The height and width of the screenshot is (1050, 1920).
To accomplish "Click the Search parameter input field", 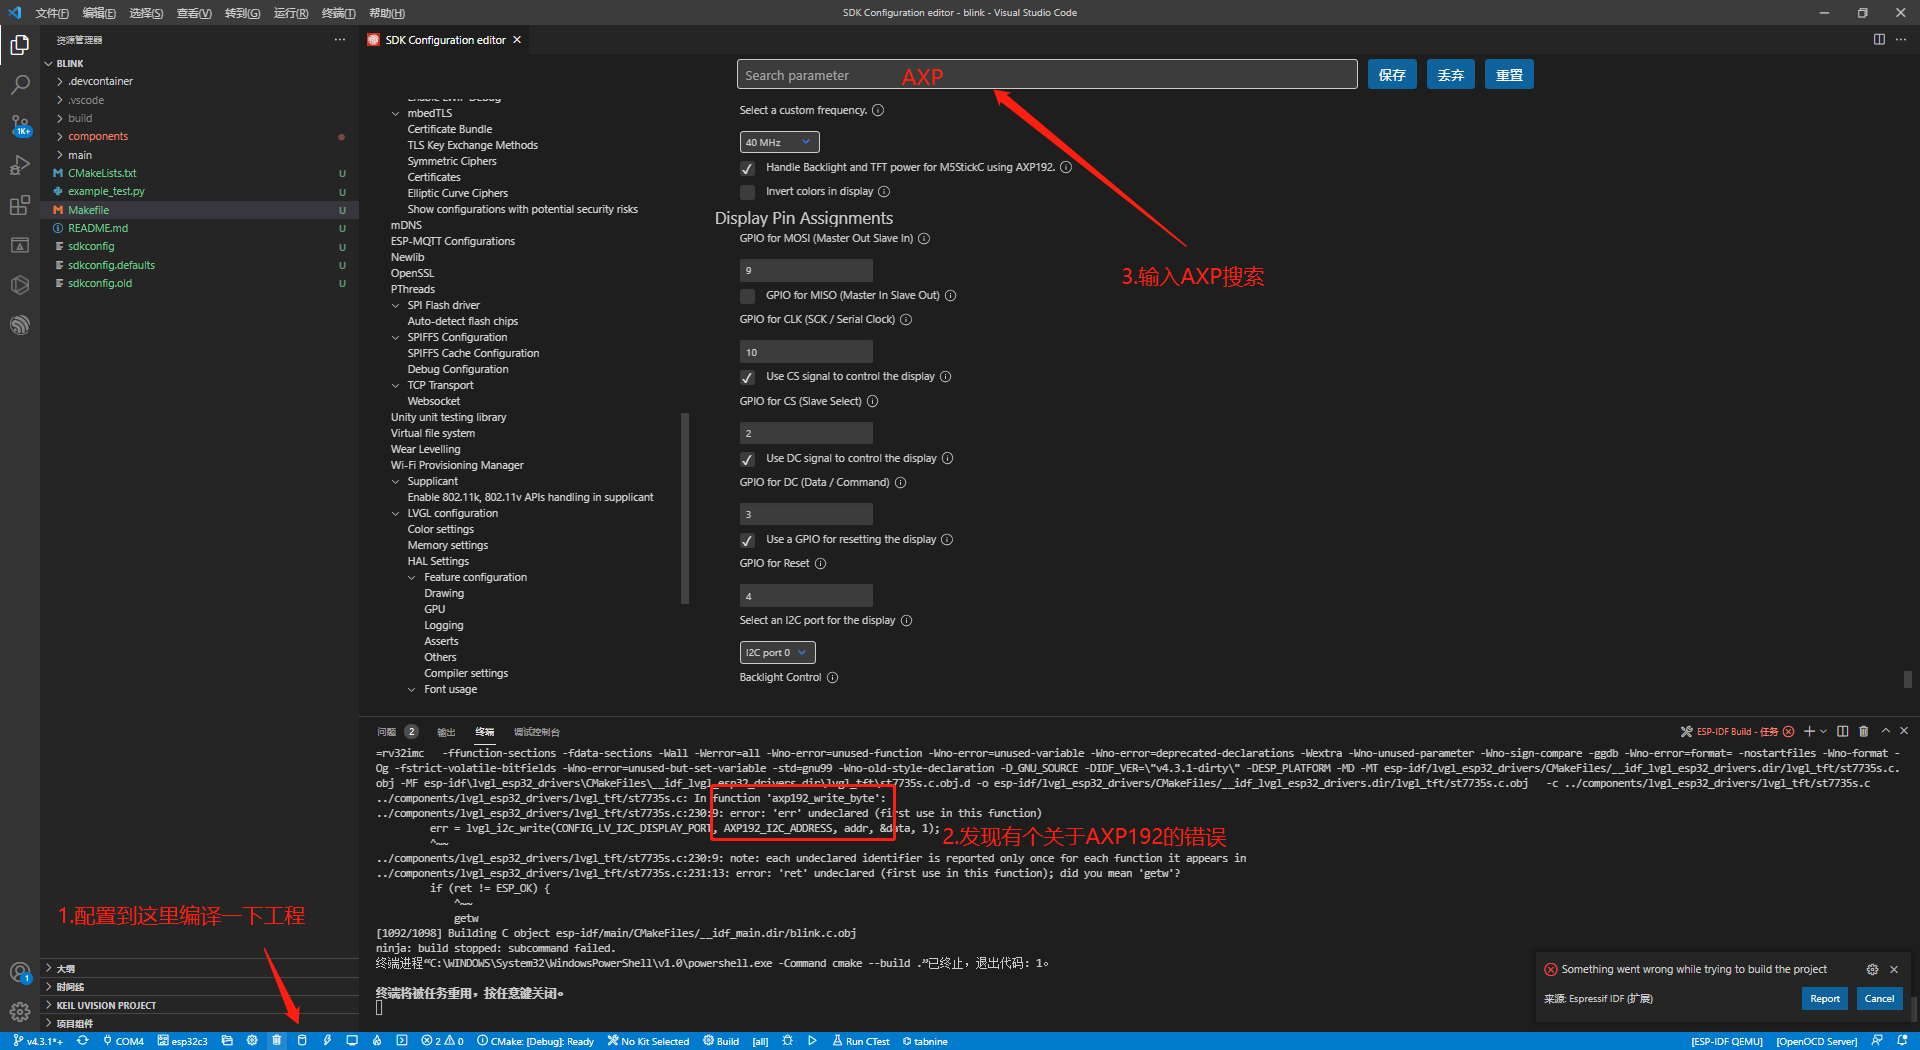I will tap(1047, 75).
